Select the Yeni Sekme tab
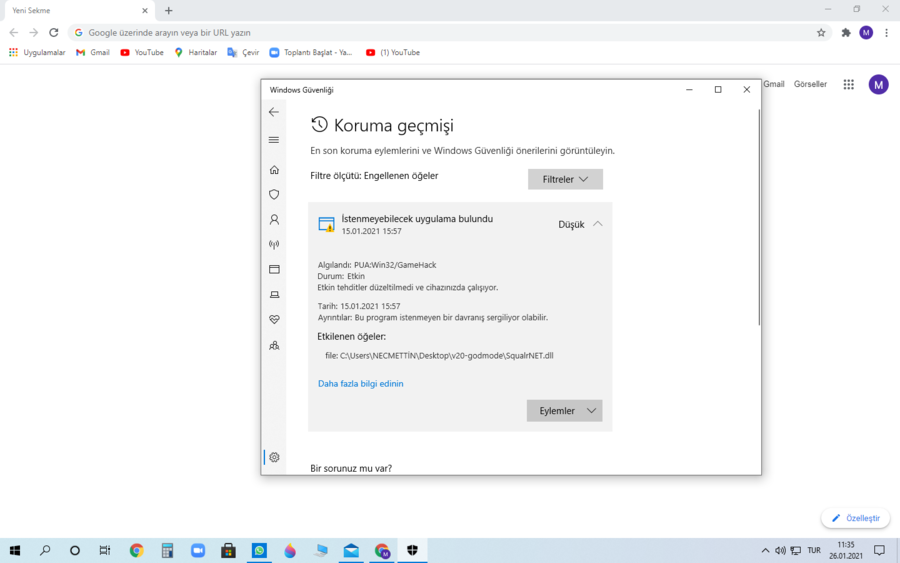The width and height of the screenshot is (900, 563). pyautogui.click(x=79, y=10)
